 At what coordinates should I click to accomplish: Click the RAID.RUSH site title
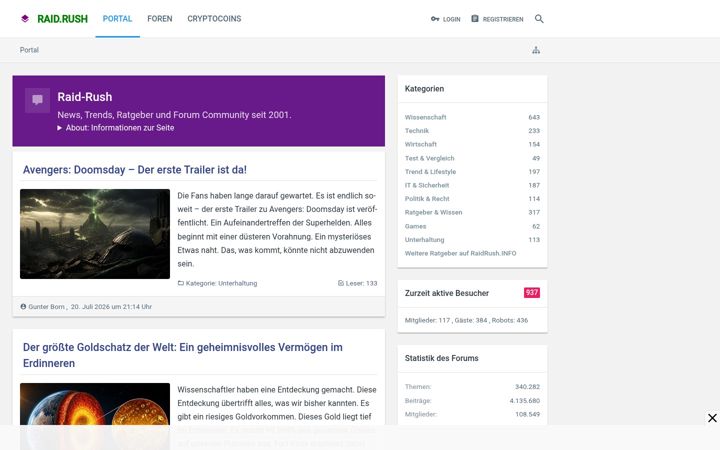(62, 19)
